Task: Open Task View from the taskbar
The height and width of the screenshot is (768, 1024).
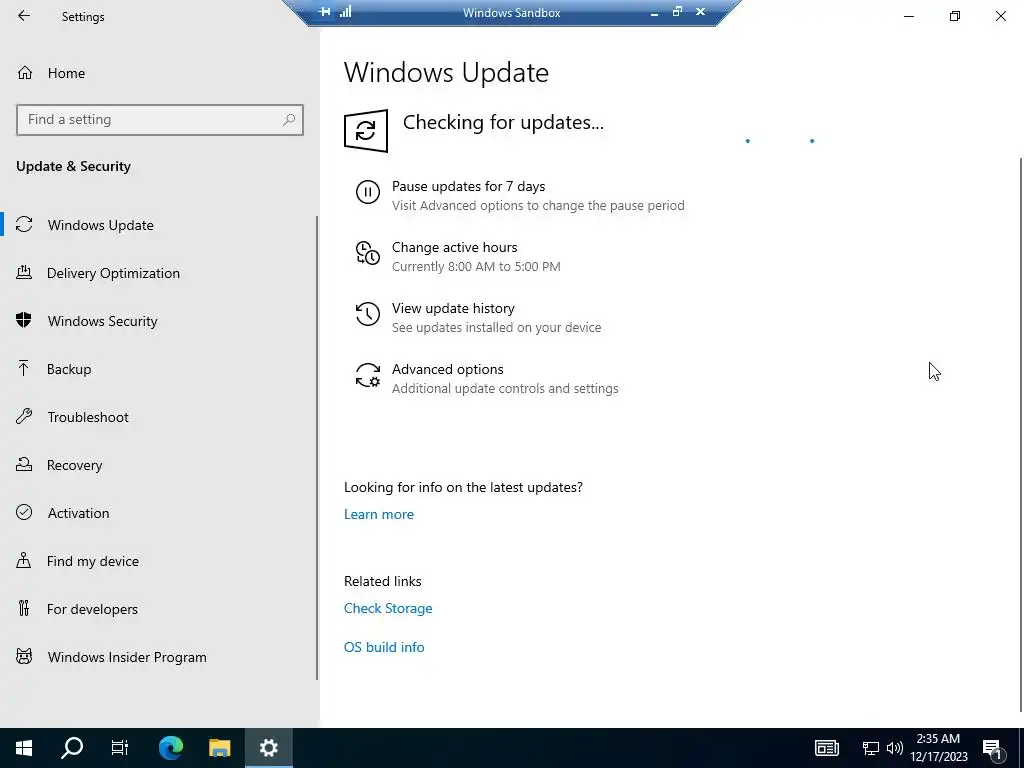Action: tap(120, 748)
